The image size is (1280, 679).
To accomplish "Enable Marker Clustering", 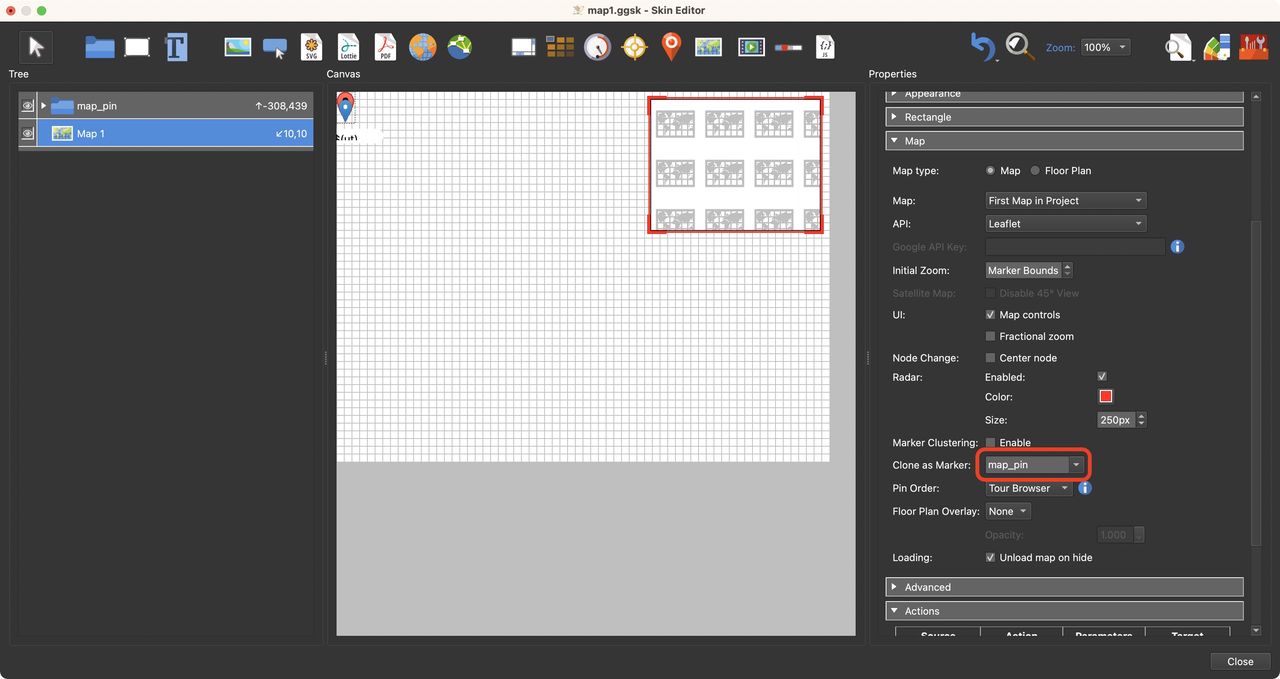I will pos(989,442).
